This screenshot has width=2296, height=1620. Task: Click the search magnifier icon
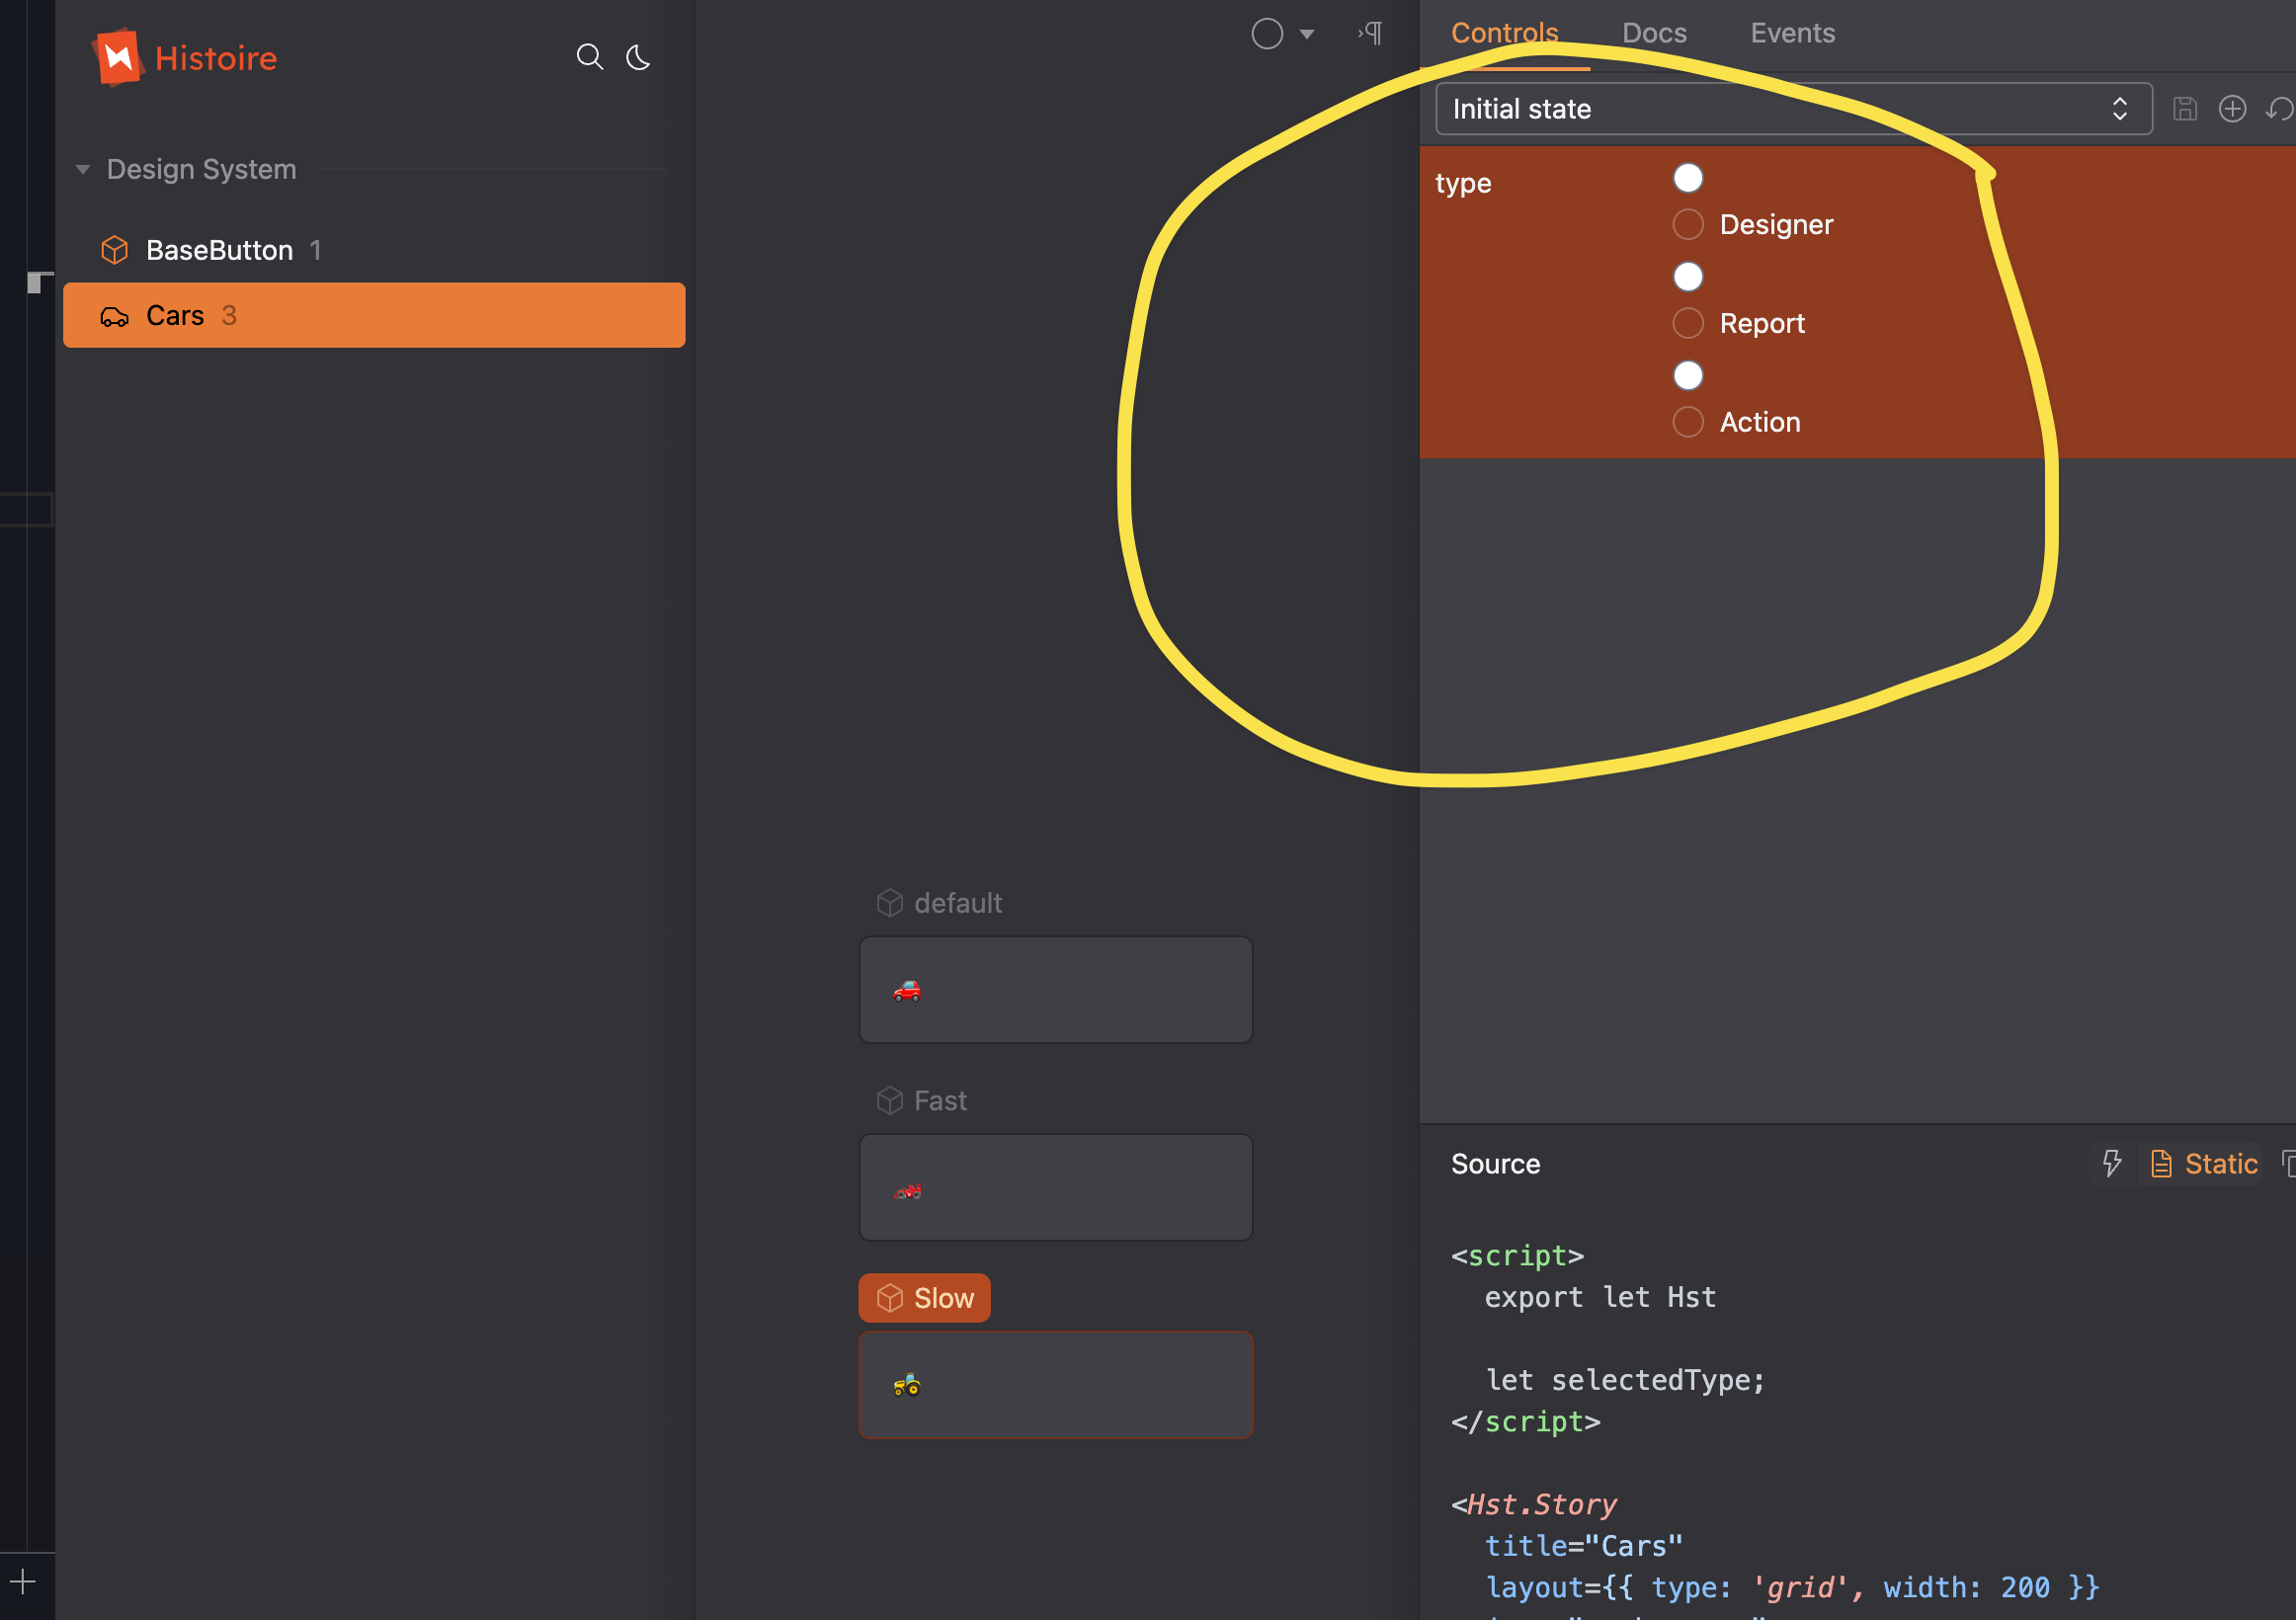589,57
